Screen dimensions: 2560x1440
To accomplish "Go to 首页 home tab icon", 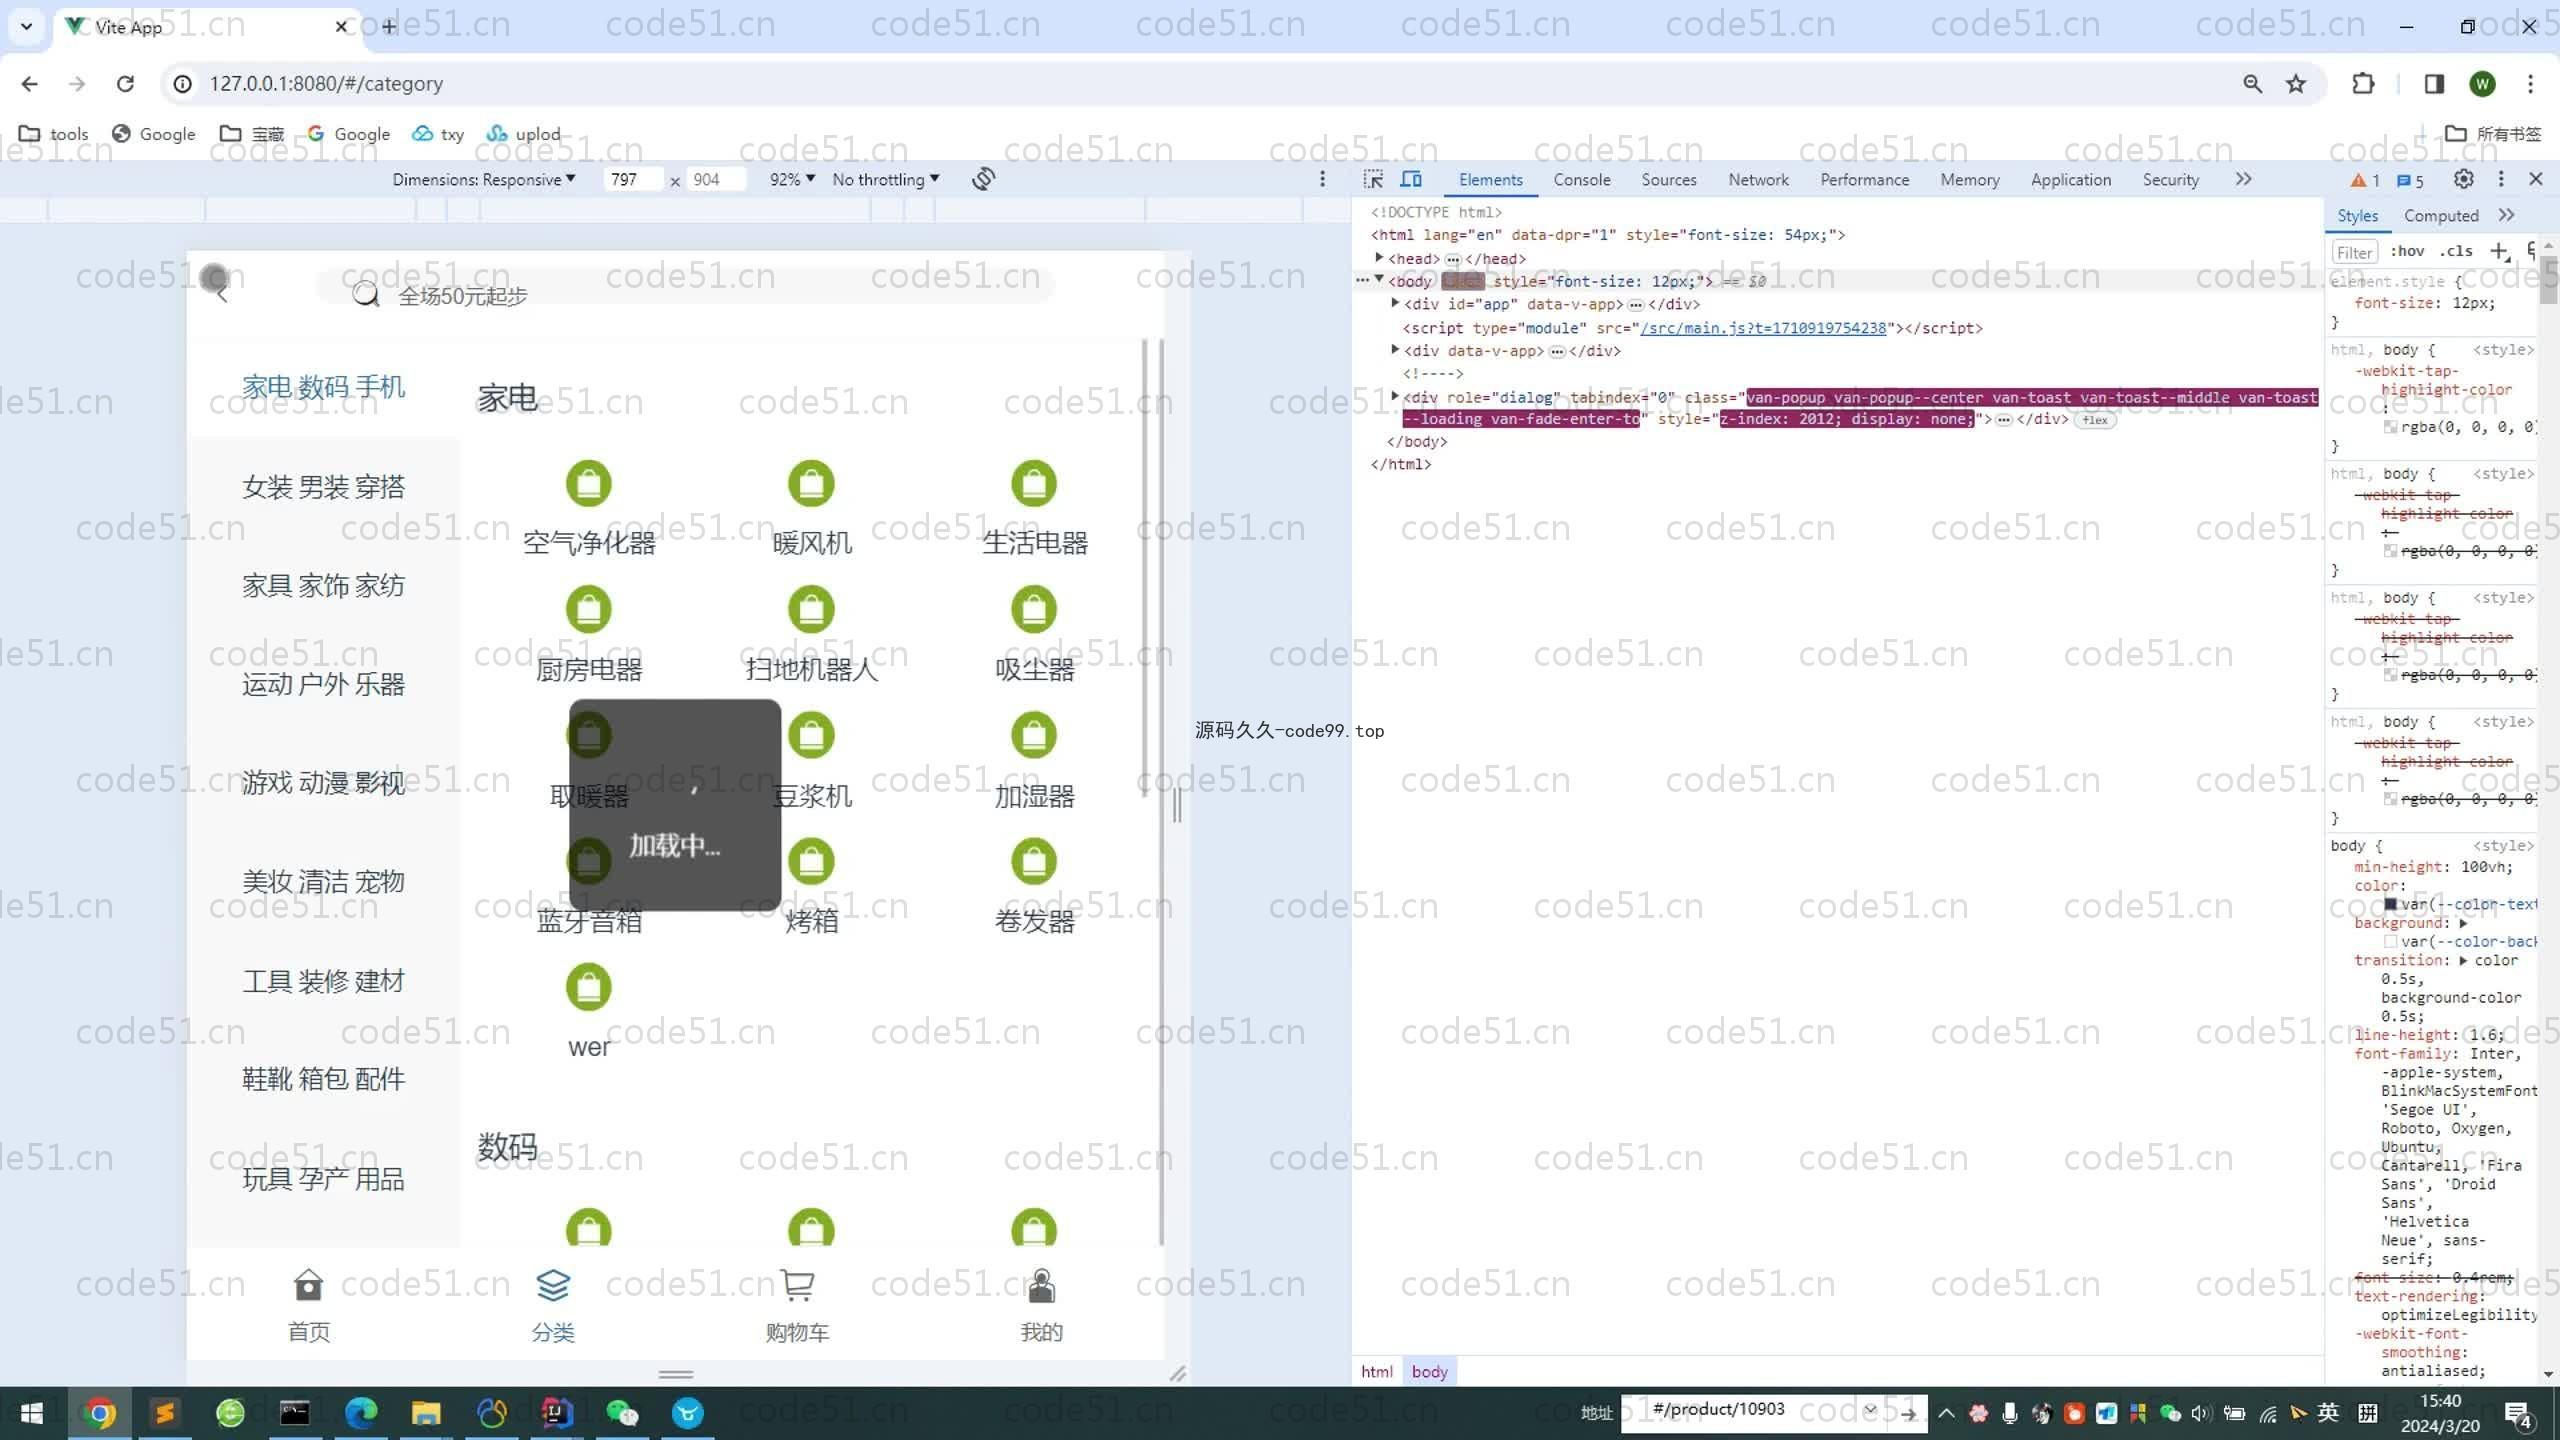I will tap(308, 1285).
